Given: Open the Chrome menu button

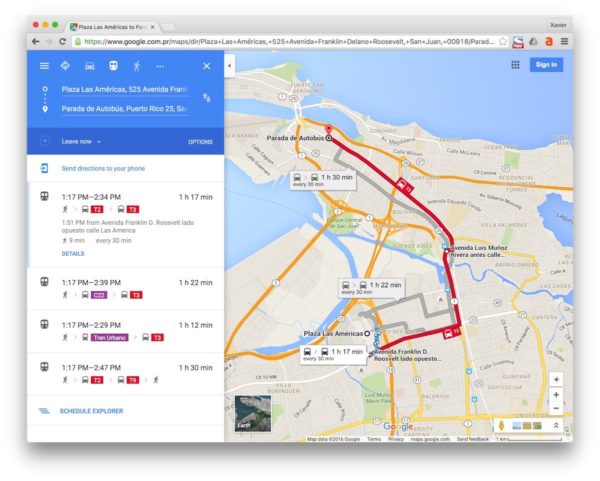Looking at the screenshot, I should (564, 42).
